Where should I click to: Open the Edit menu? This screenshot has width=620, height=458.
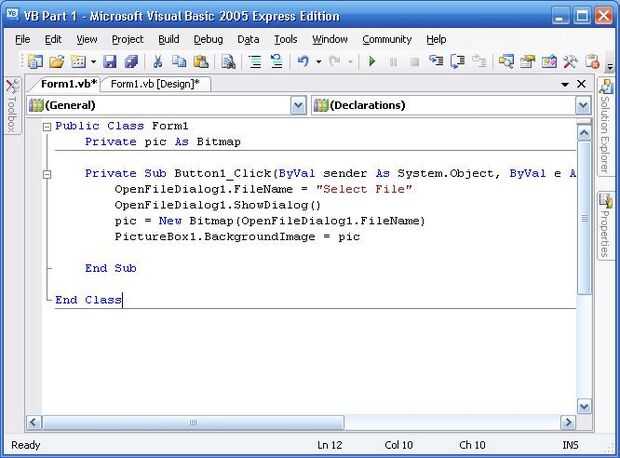point(53,40)
